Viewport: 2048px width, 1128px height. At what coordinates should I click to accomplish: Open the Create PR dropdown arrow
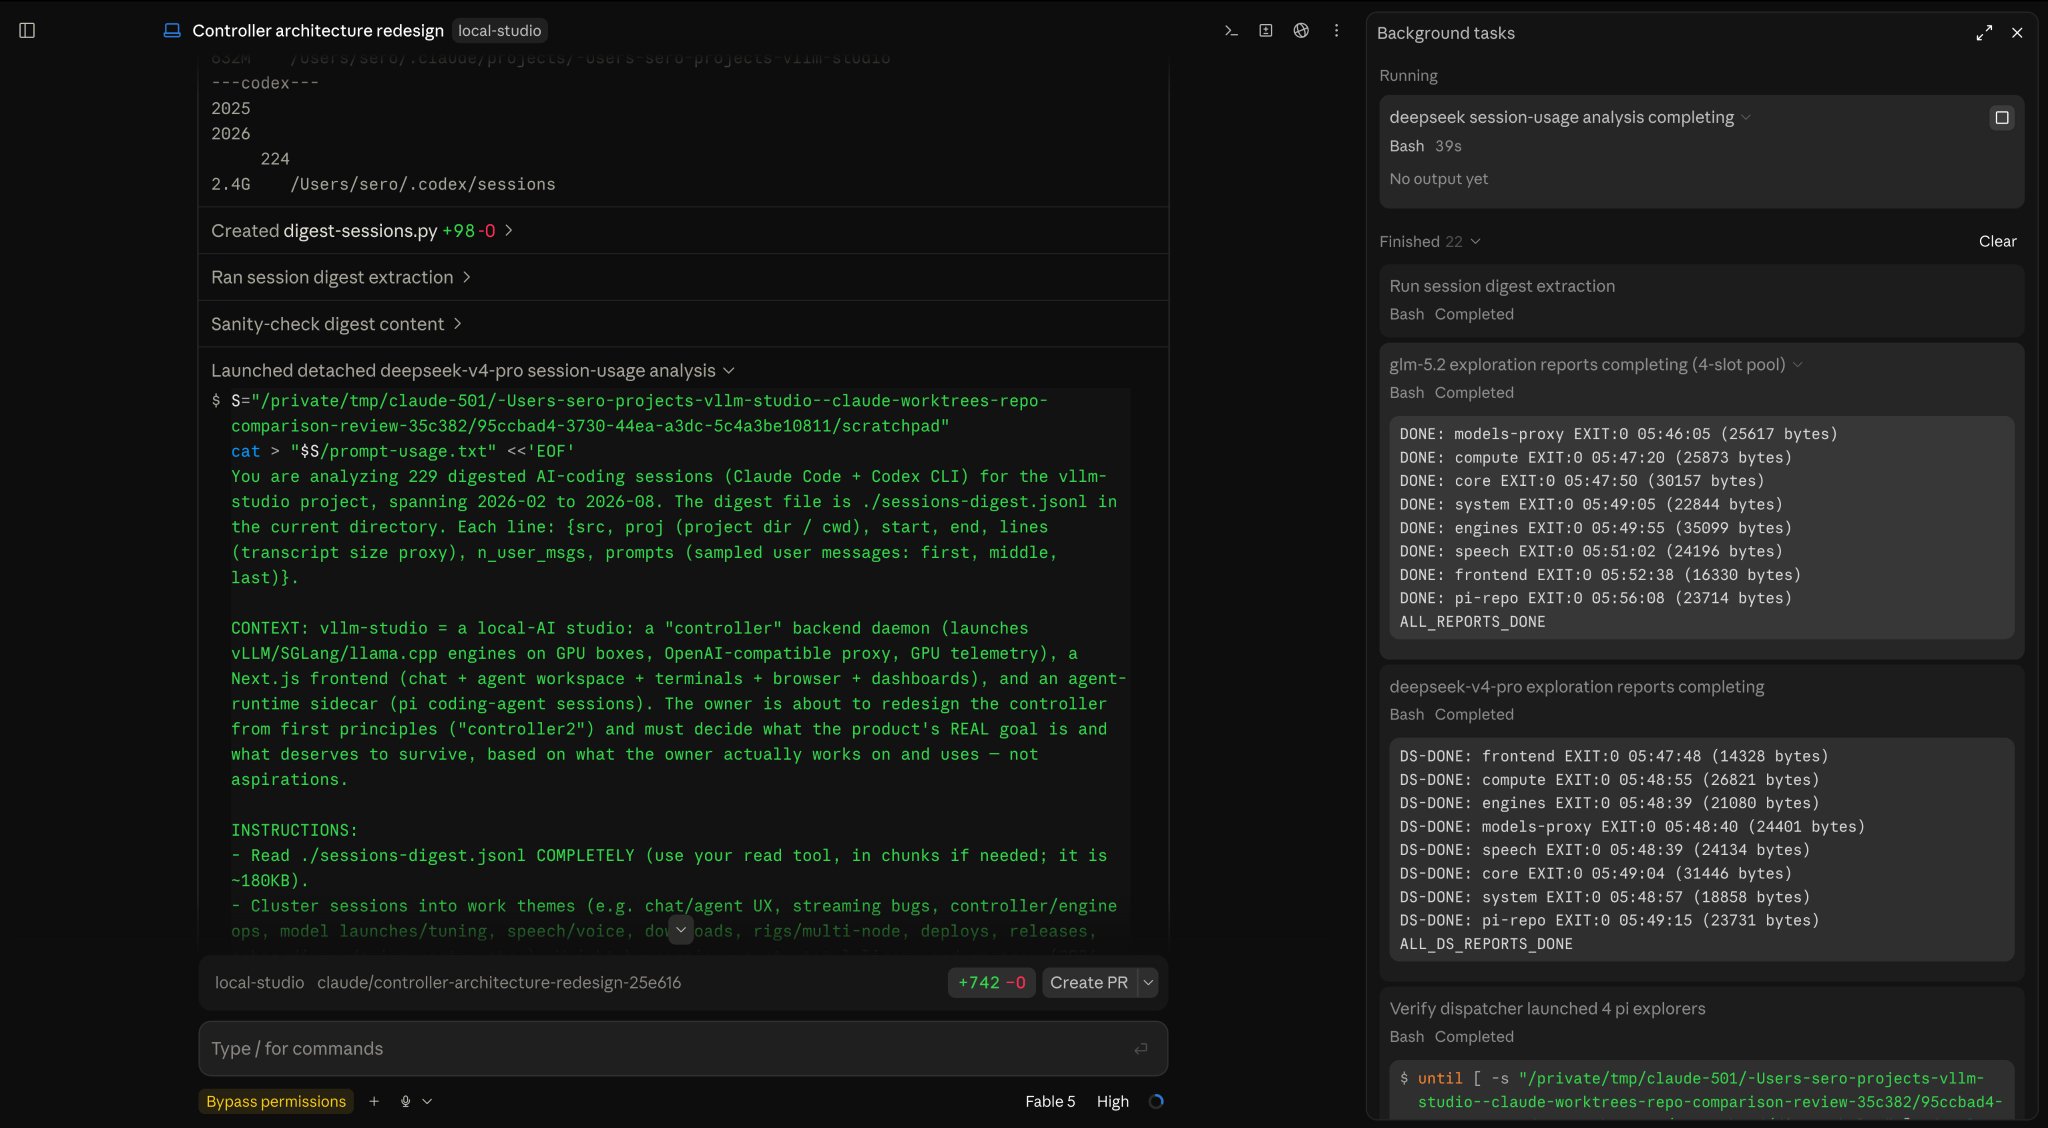coord(1148,983)
